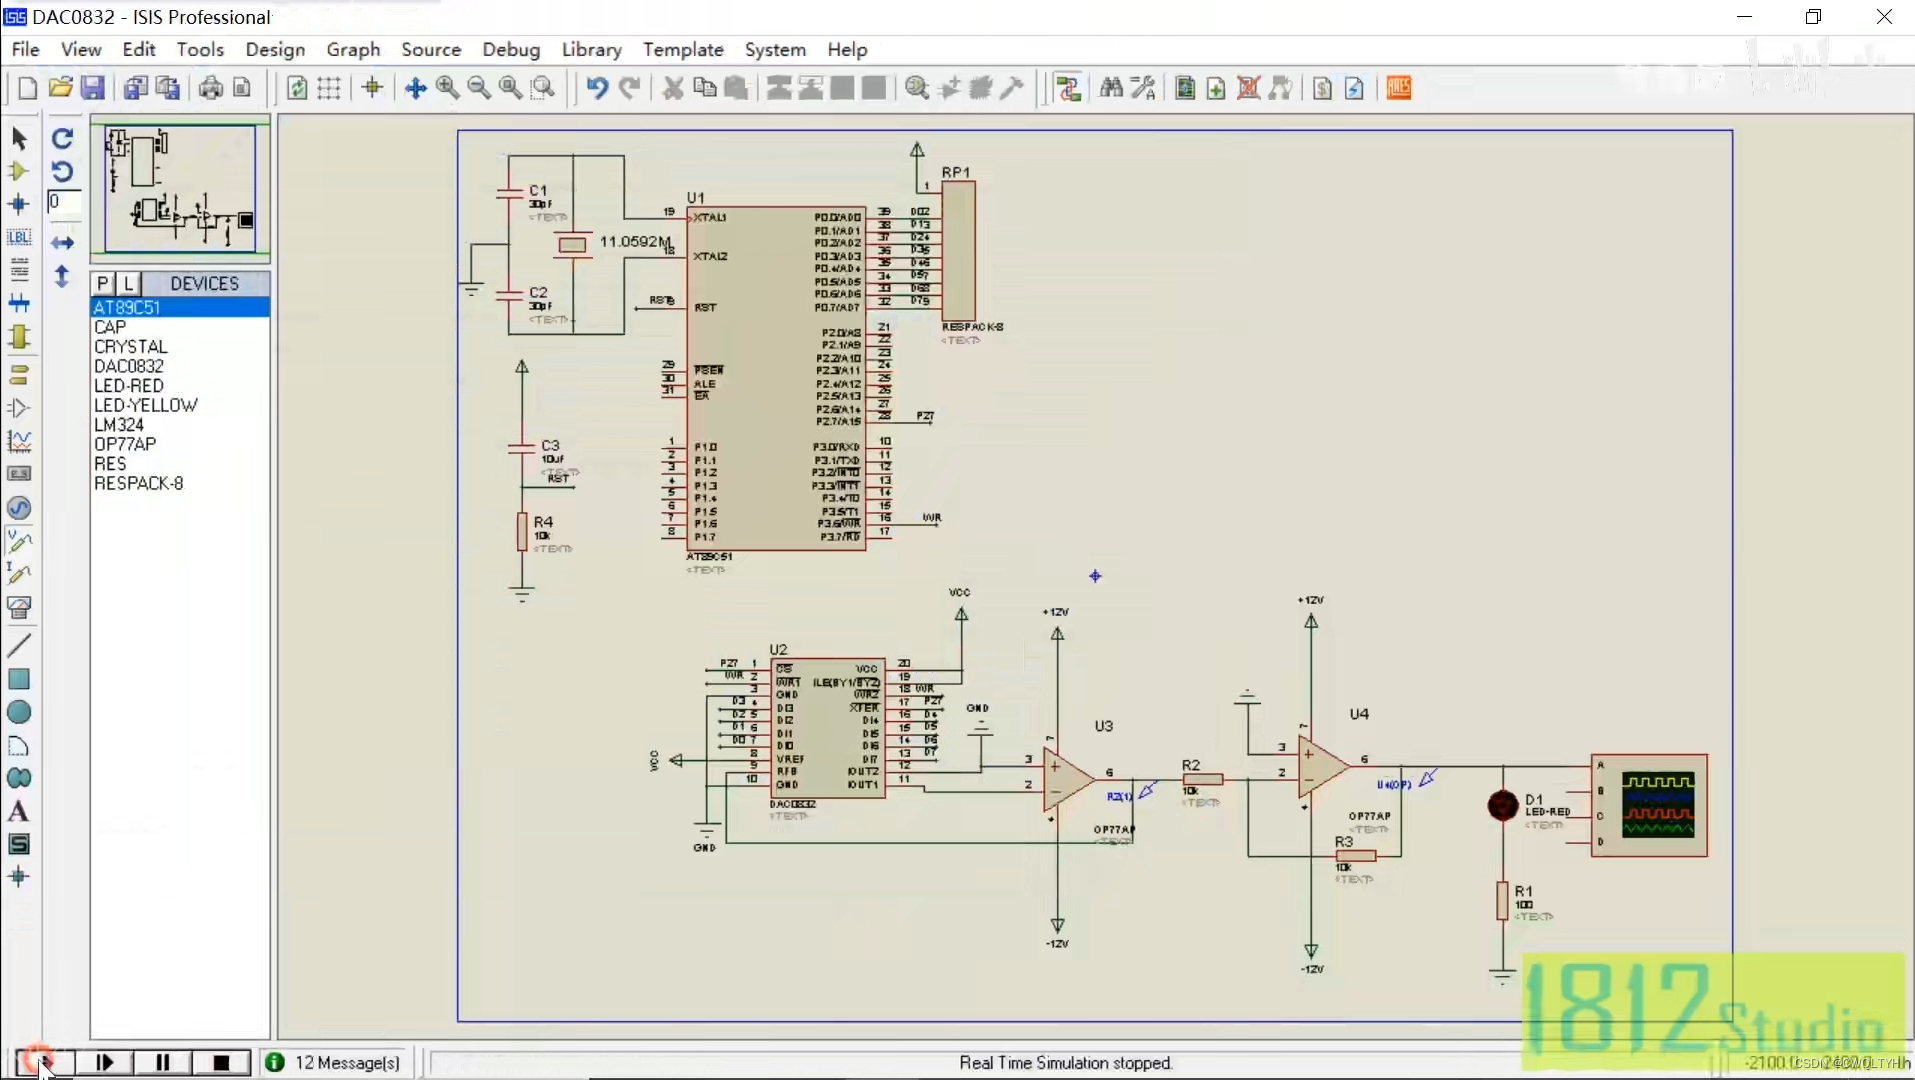Zoom to view entire sheet
Image resolution: width=1915 pixels, height=1080 pixels.
[511, 88]
